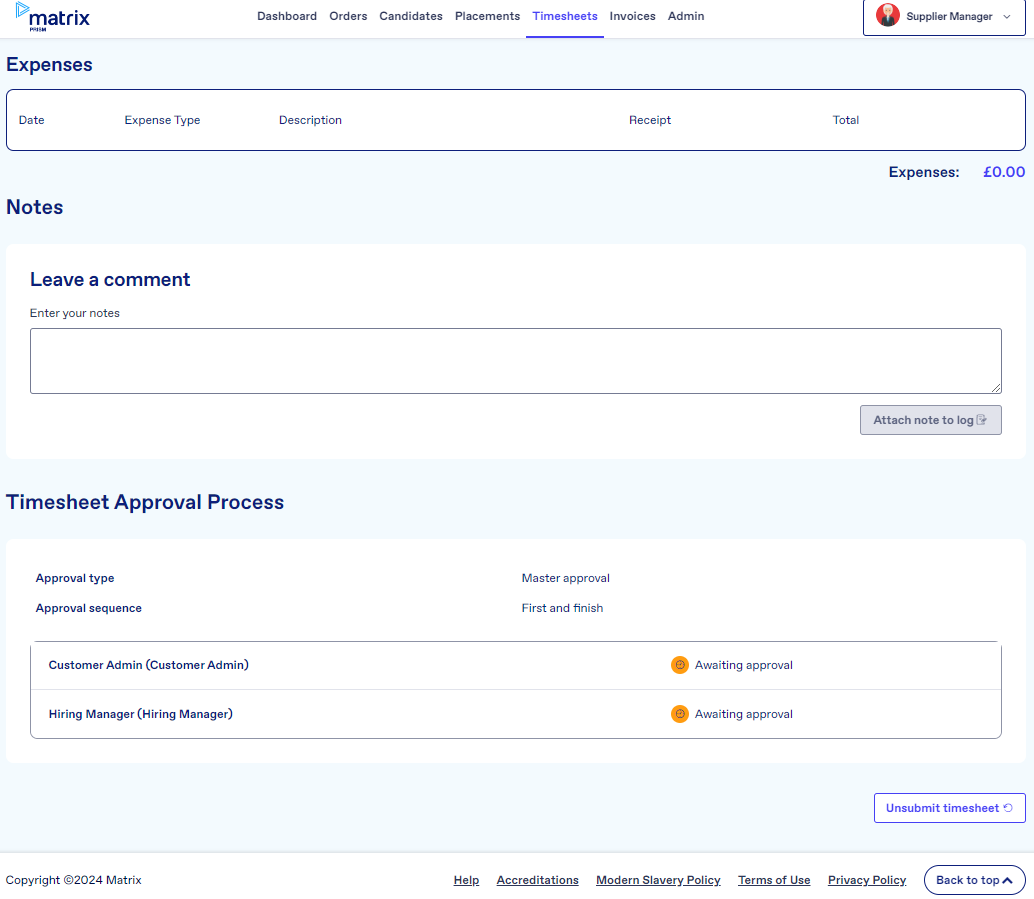Click the Customer Admin (Customer Admin) row label
Image resolution: width=1034 pixels, height=899 pixels.
point(148,665)
